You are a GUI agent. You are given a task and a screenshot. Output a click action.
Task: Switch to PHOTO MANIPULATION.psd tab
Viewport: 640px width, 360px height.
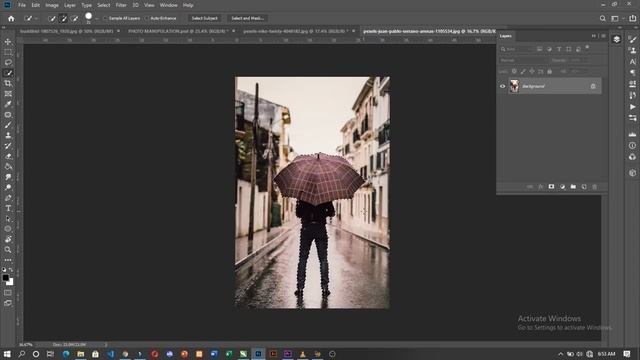[x=177, y=31]
